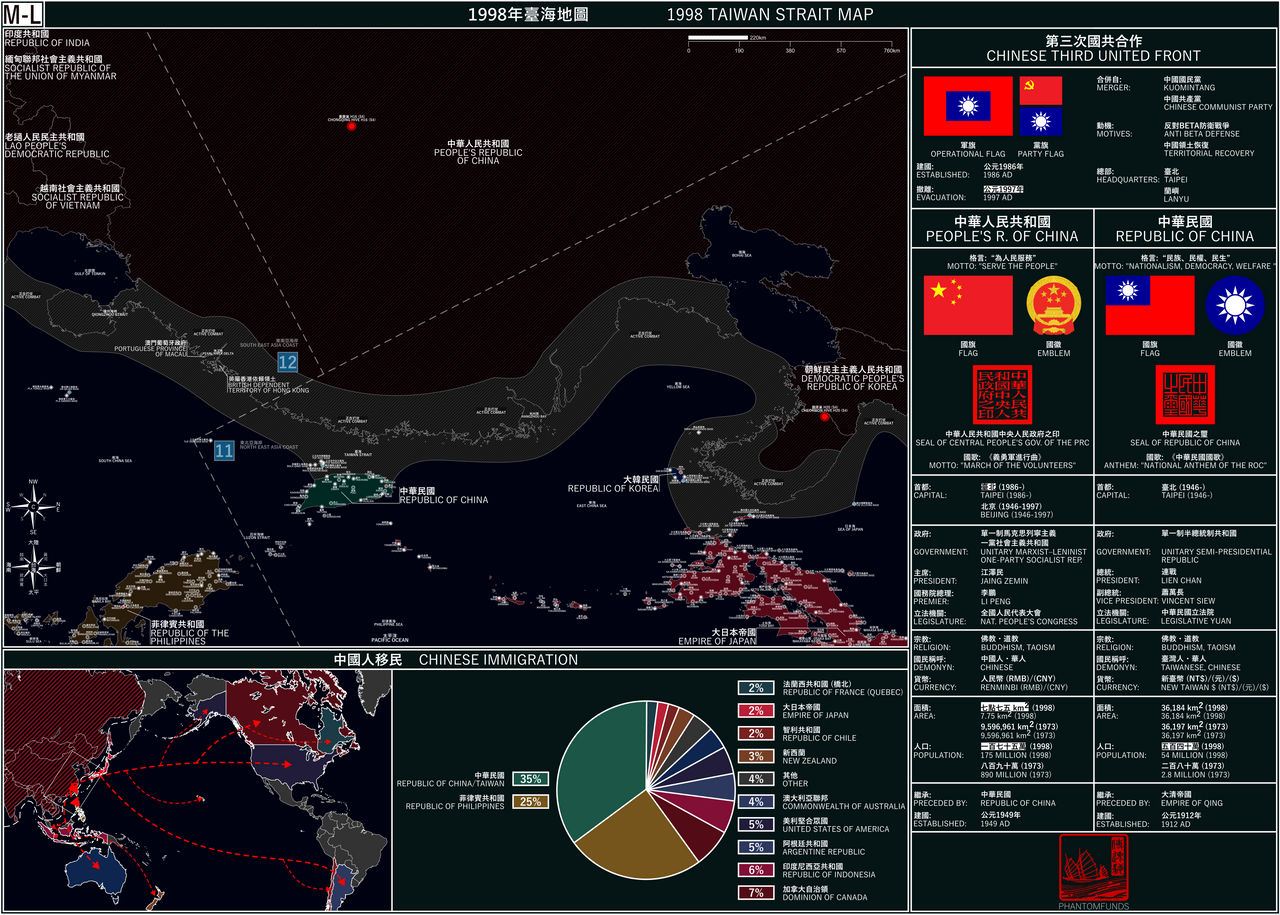This screenshot has width=1280, height=915.
Task: Click the 'KUOMINTANG' merger entry
Action: (x=1191, y=88)
